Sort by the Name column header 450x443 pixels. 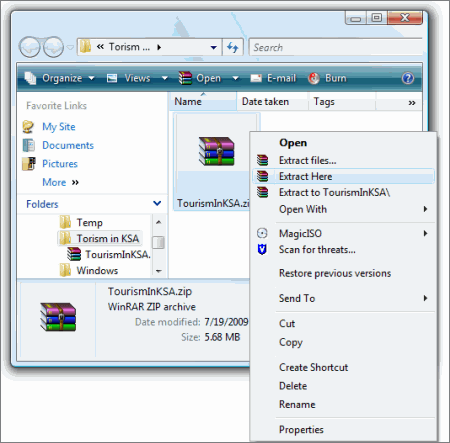coord(202,102)
